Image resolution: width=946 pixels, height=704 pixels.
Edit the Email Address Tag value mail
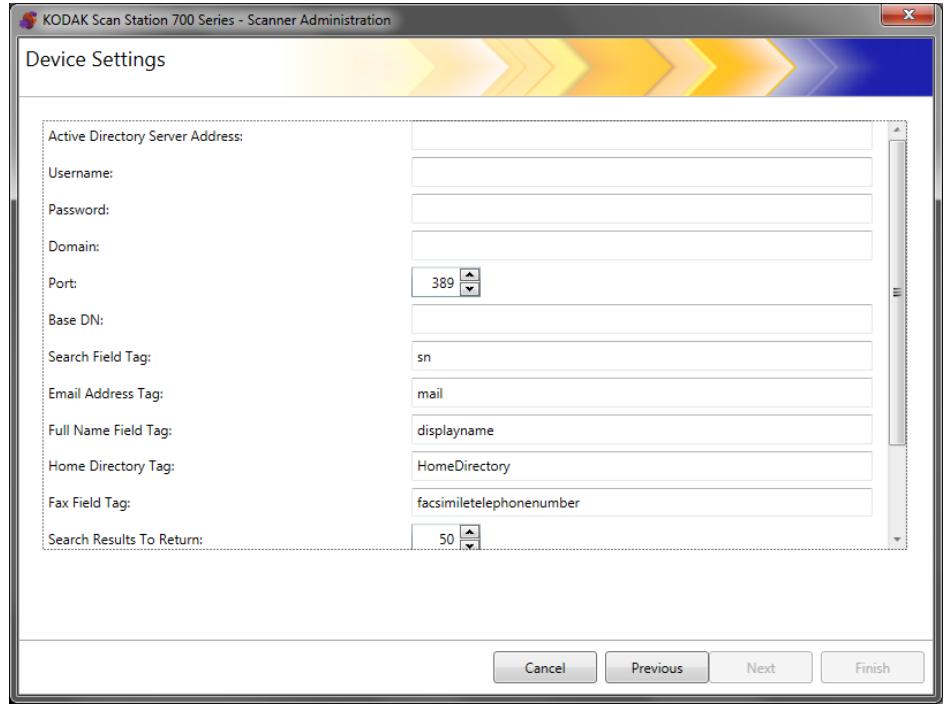point(641,393)
